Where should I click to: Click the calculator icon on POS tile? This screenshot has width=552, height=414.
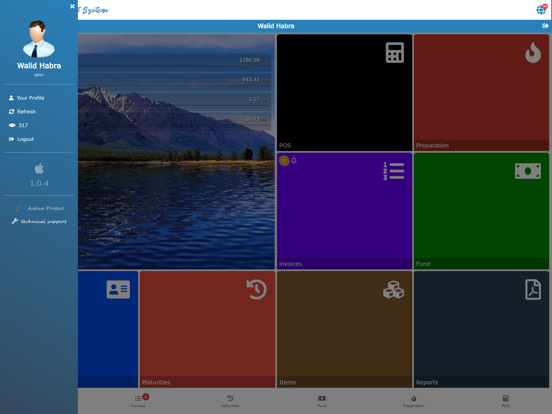click(395, 53)
